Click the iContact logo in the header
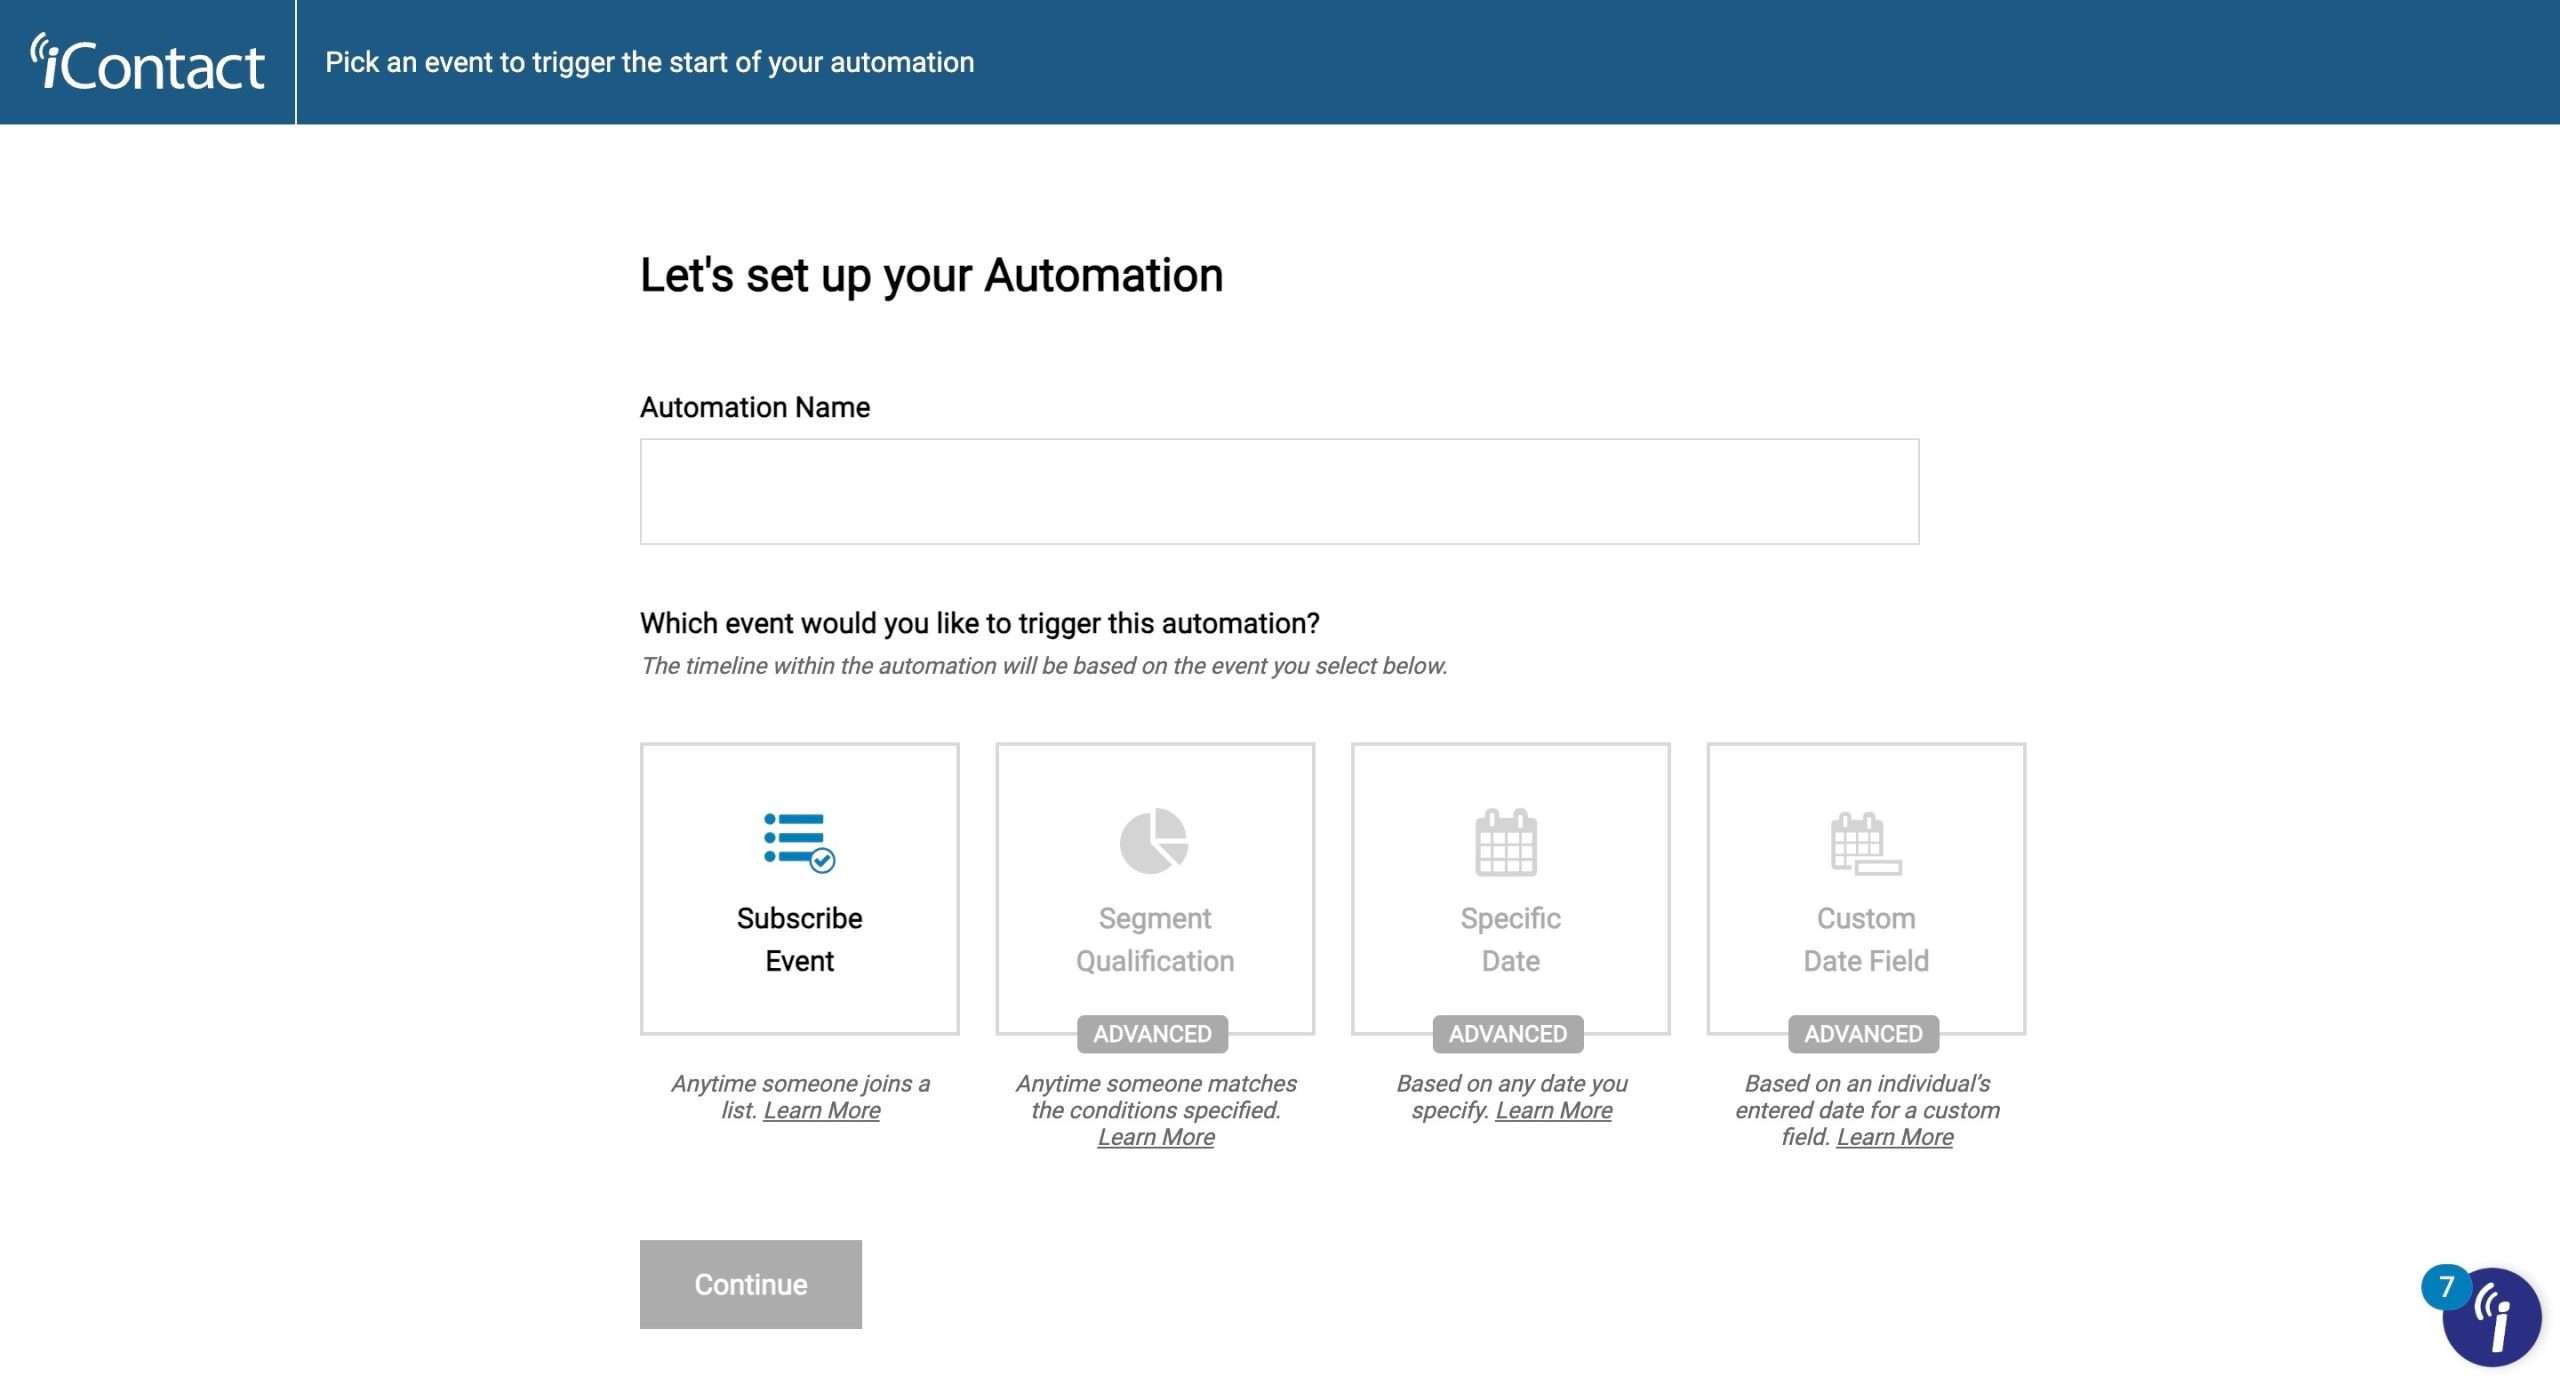The image size is (2560, 1385). tap(150, 61)
